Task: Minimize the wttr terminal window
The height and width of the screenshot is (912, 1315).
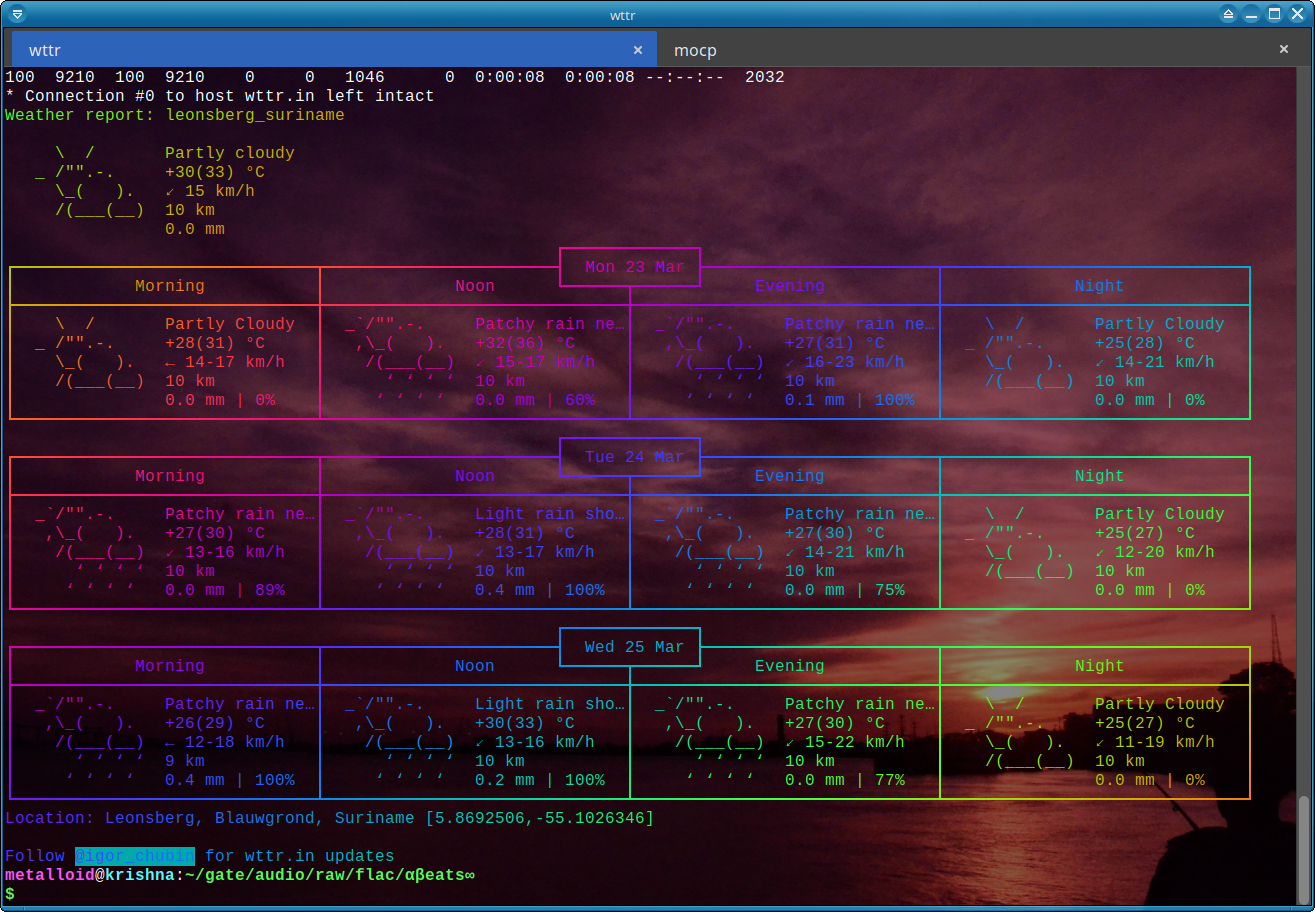Action: pos(1252,14)
